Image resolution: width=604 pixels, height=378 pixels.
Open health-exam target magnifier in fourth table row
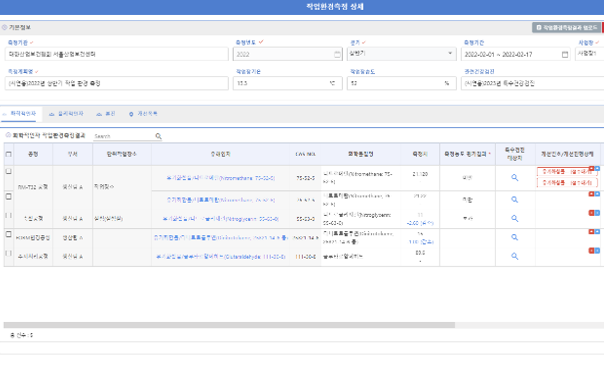[x=514, y=237]
